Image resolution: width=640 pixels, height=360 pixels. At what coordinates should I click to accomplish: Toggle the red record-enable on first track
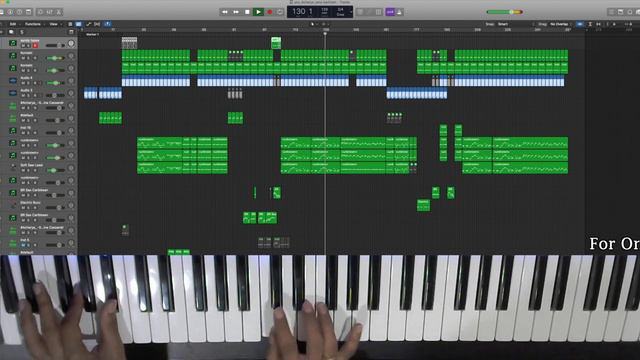tap(35, 46)
